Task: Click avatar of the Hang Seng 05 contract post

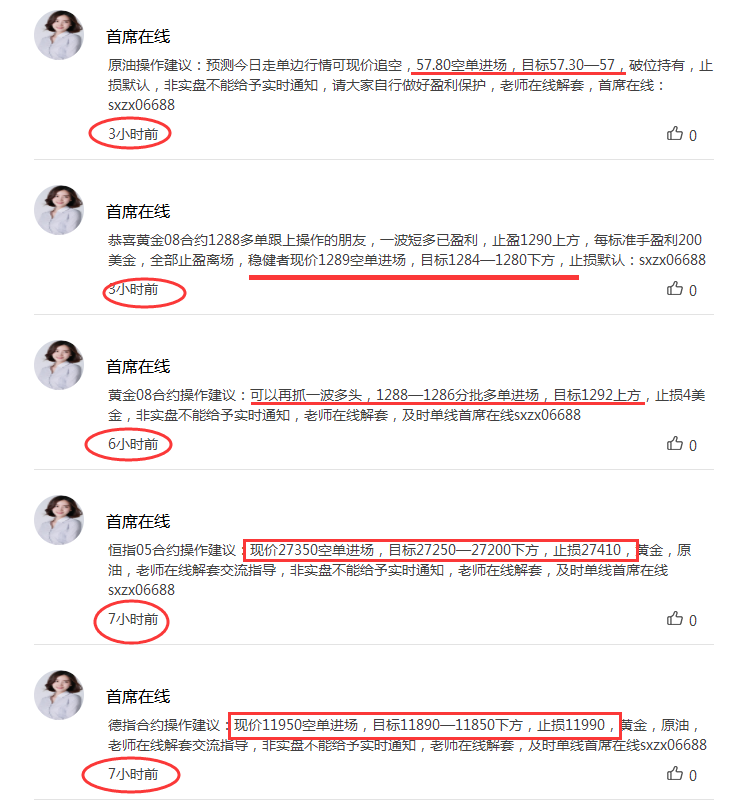Action: pyautogui.click(x=59, y=520)
